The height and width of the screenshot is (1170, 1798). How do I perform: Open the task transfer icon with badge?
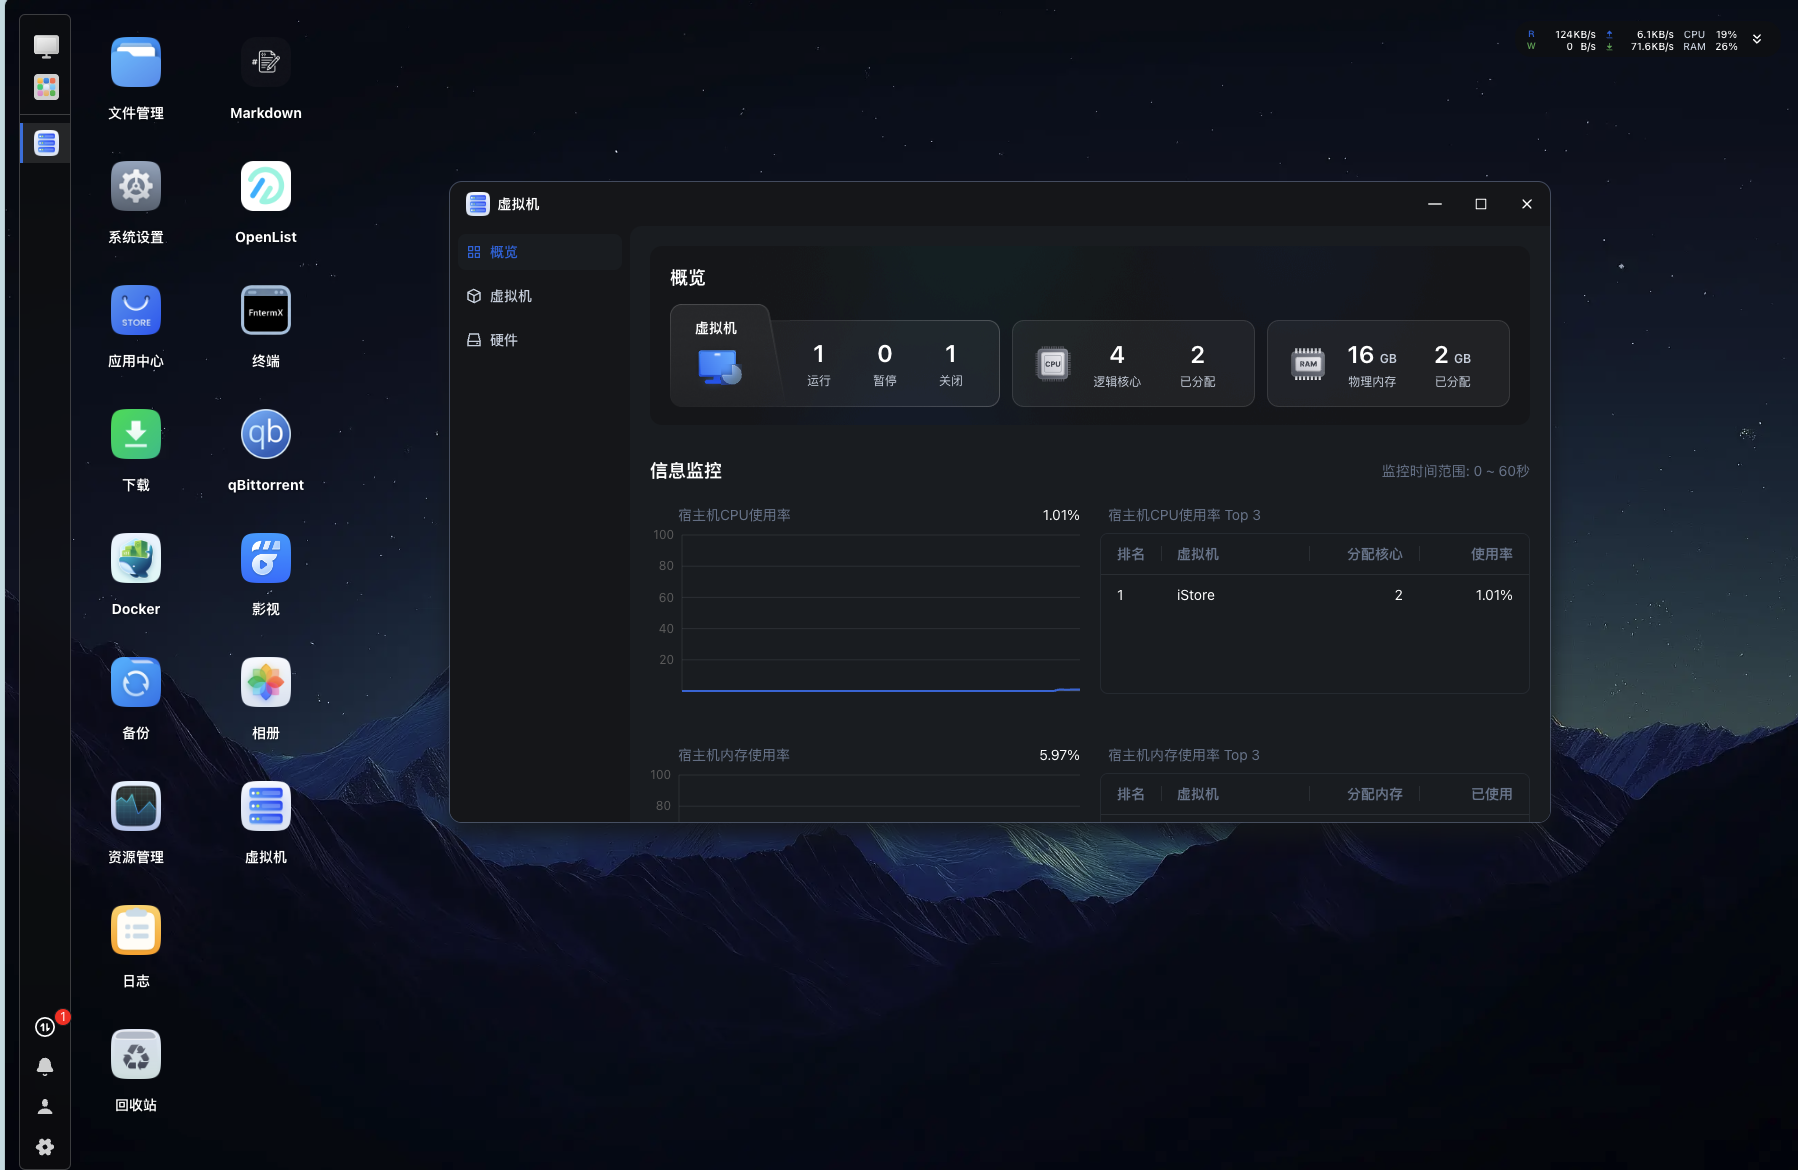(45, 1027)
